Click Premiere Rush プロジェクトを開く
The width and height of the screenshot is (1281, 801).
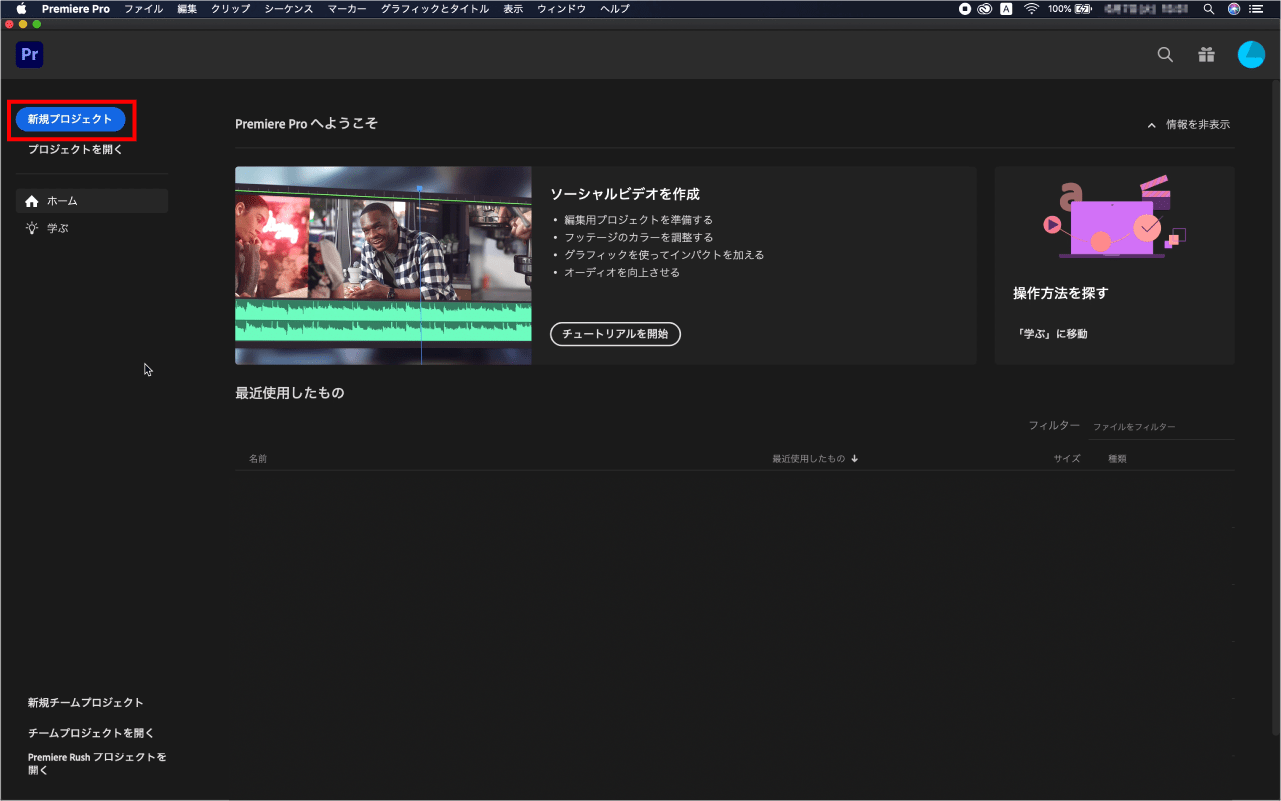click(x=97, y=764)
